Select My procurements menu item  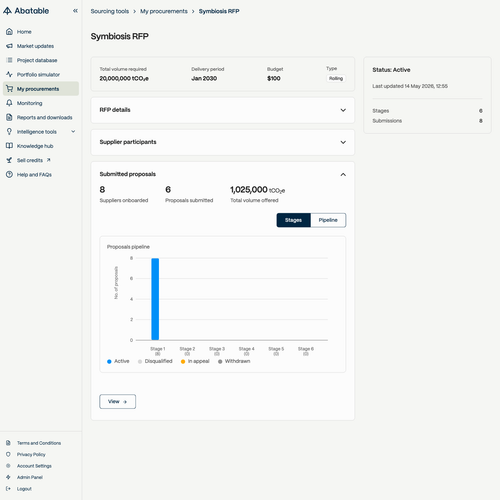41,89
